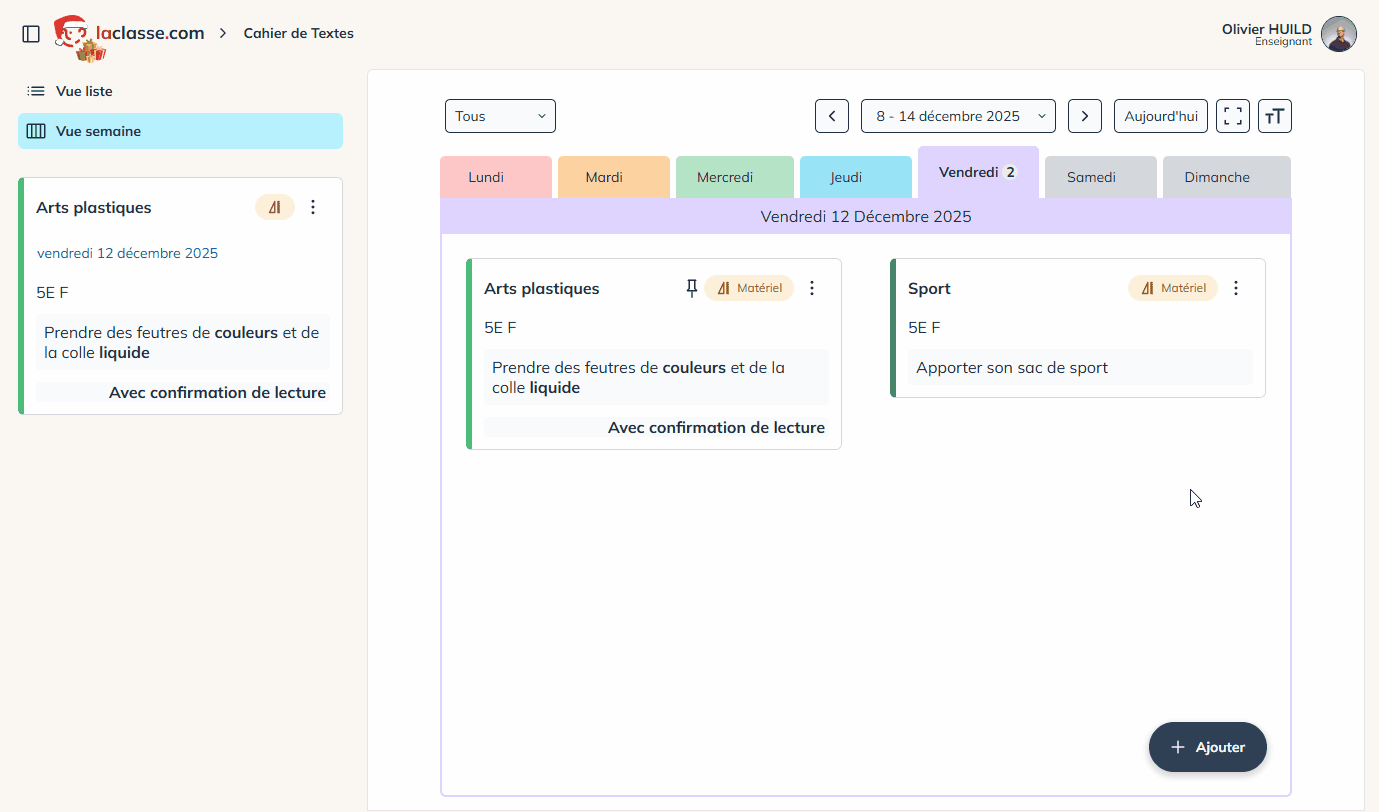
Task: Switch to the Lundi tab
Action: pos(486,177)
